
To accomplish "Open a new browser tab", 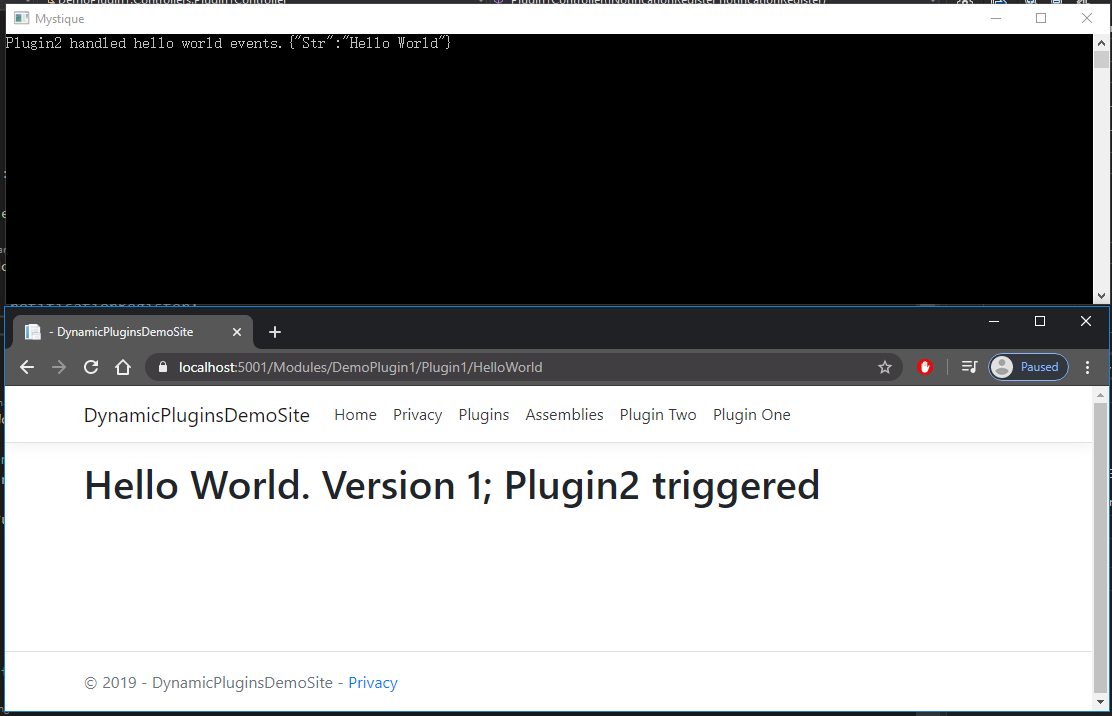I will pos(275,332).
